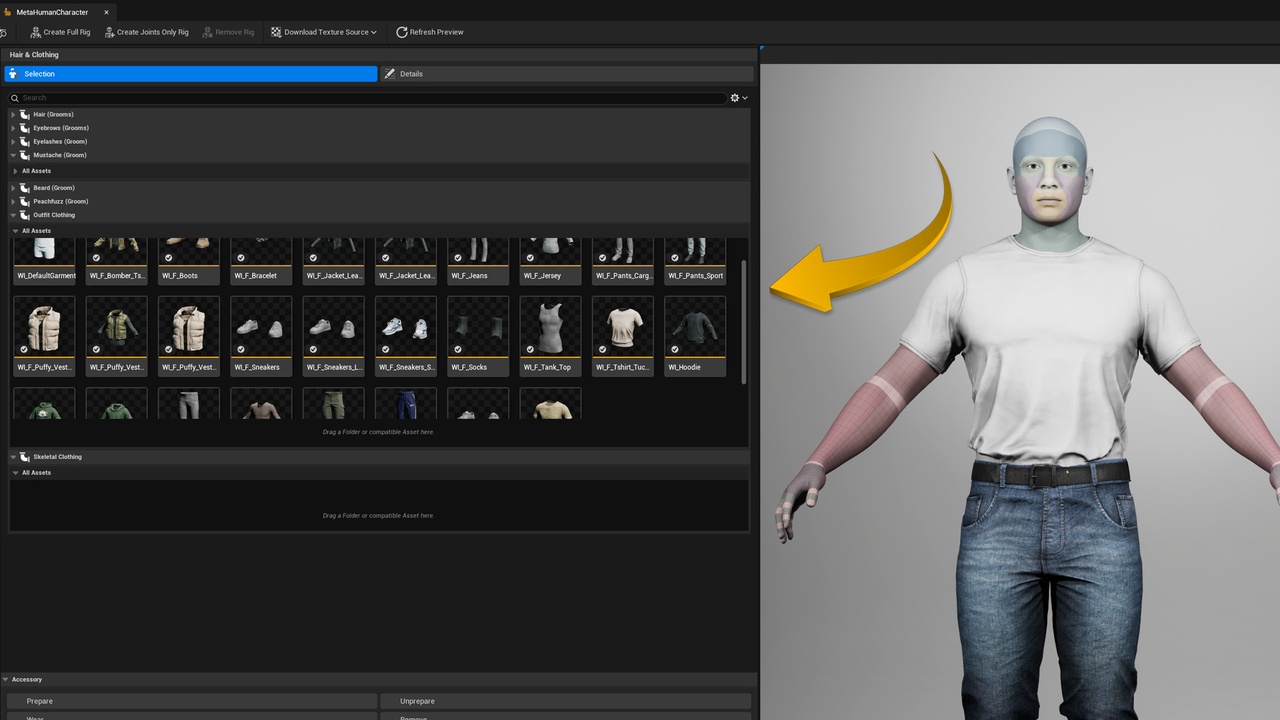1280x720 pixels.
Task: Expand the Hair (Grooms) category arrow
Action: [13, 114]
